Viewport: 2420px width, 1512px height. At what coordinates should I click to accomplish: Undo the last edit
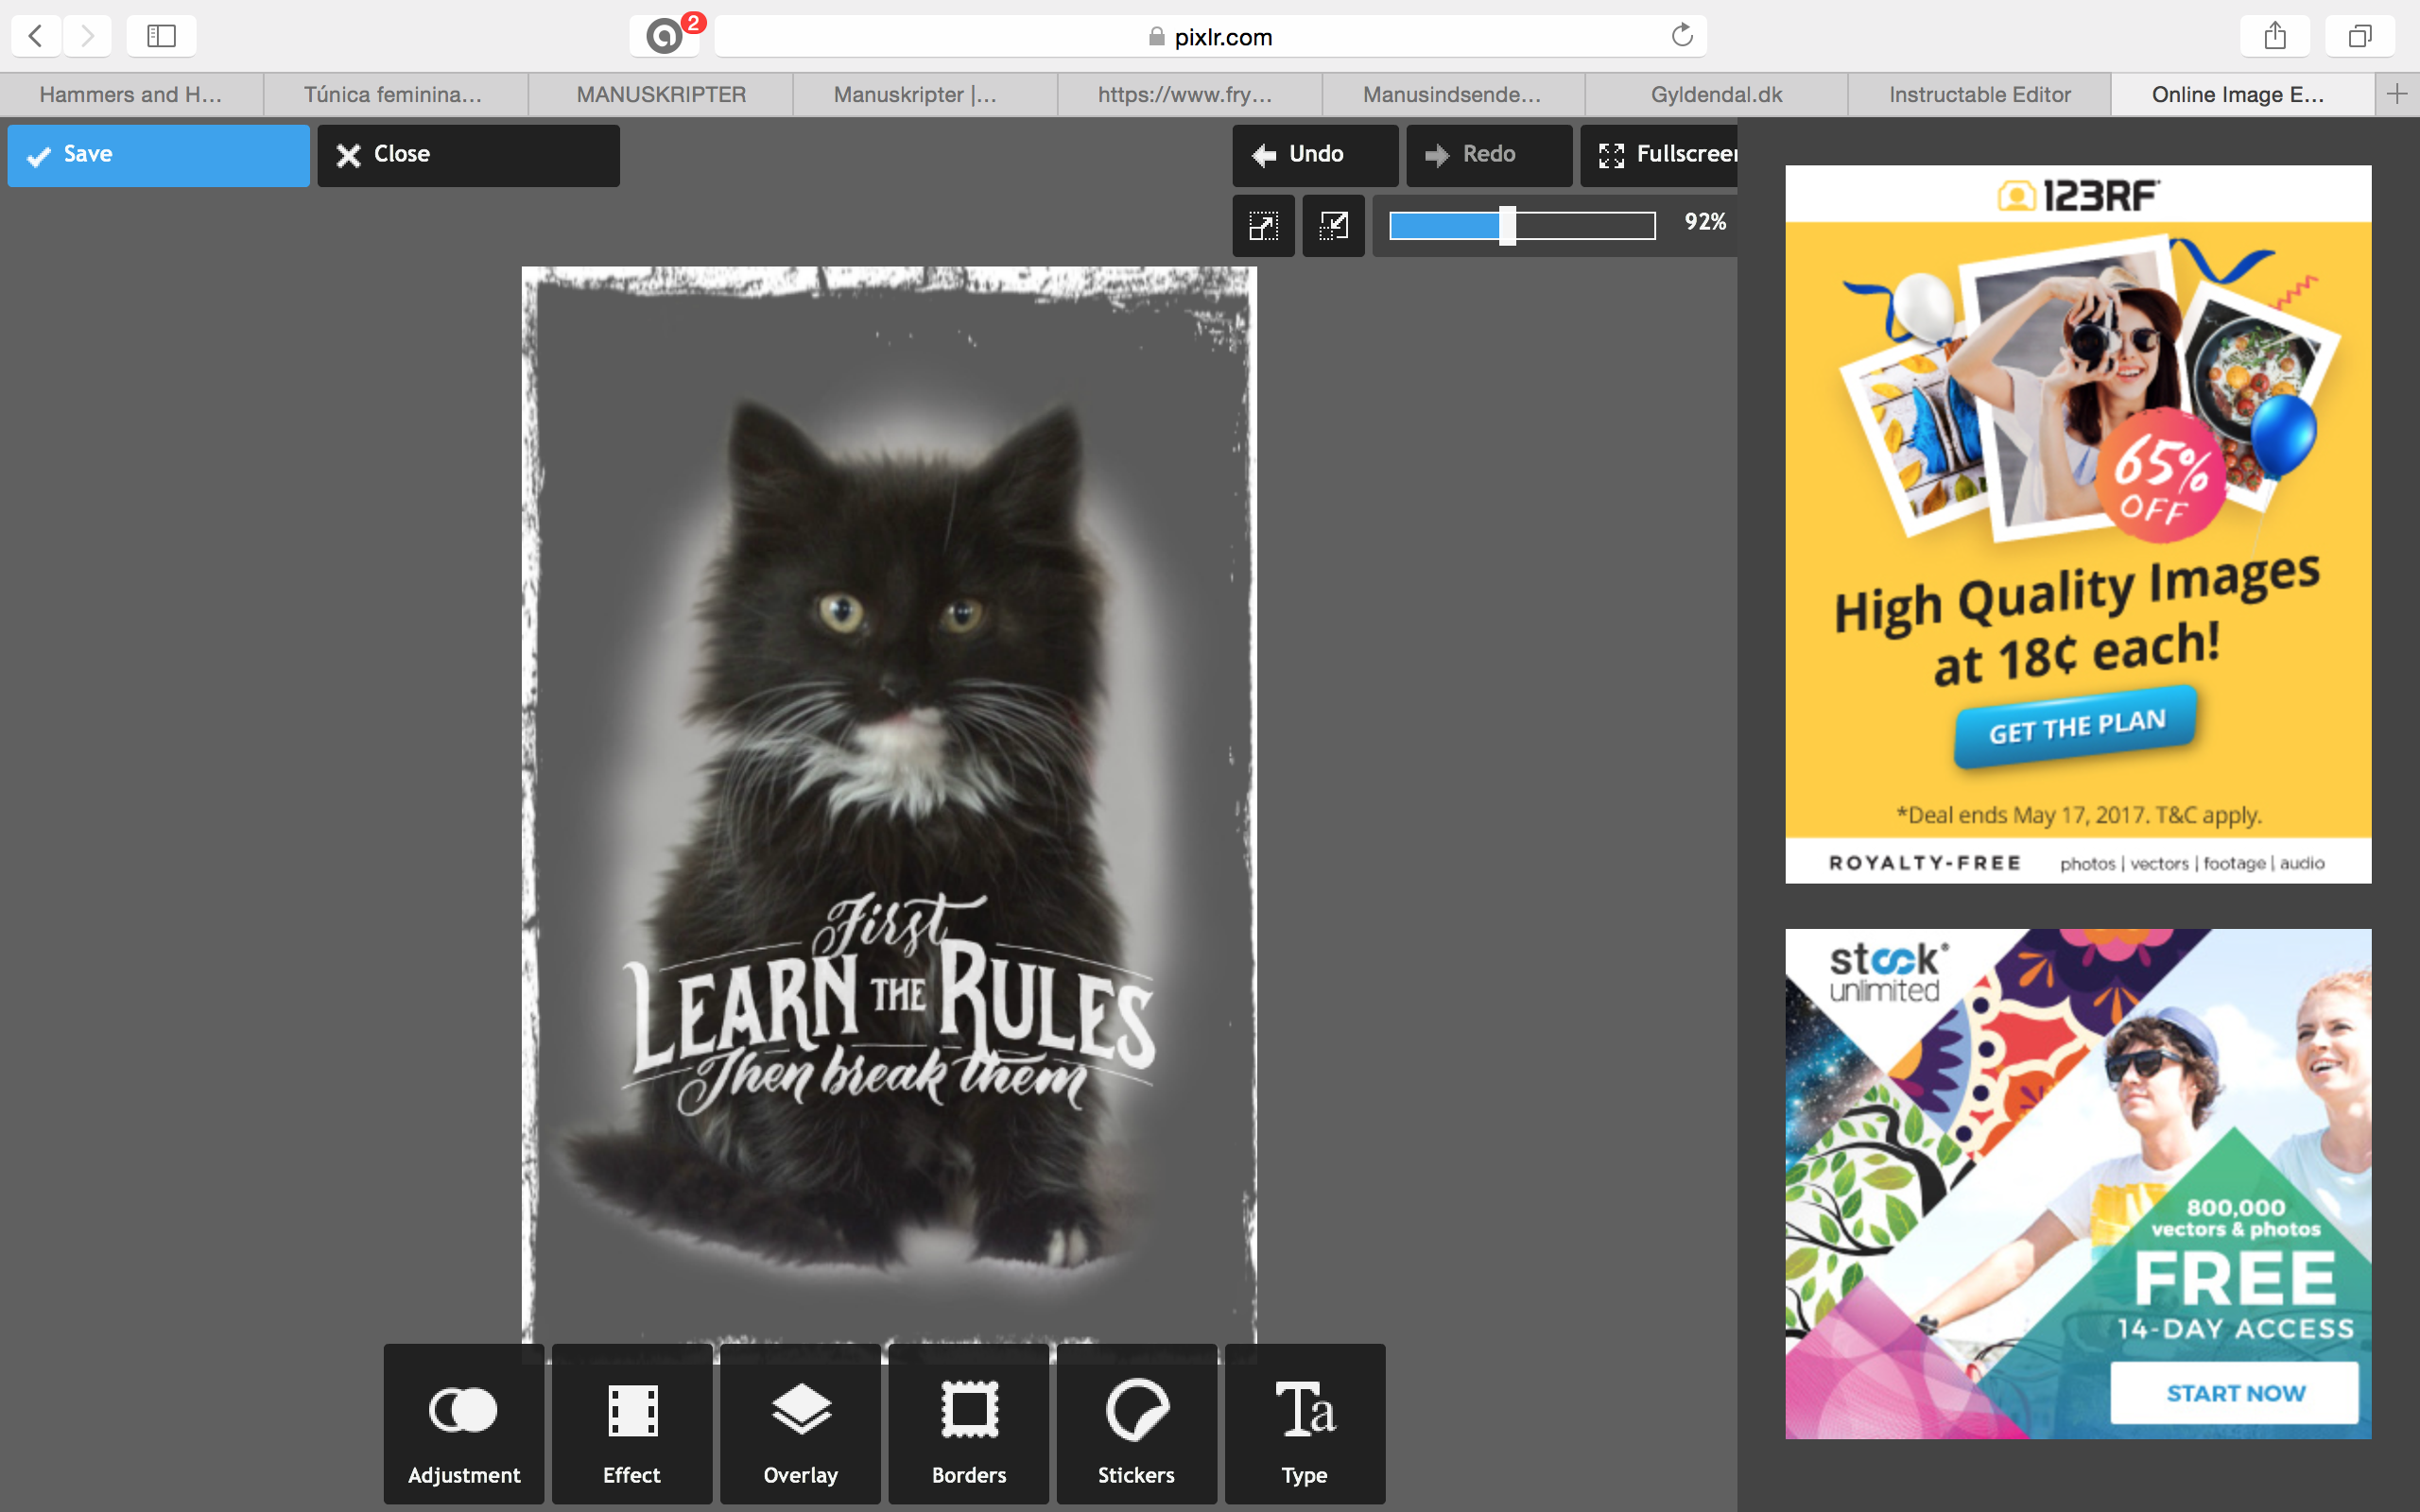tap(1315, 155)
